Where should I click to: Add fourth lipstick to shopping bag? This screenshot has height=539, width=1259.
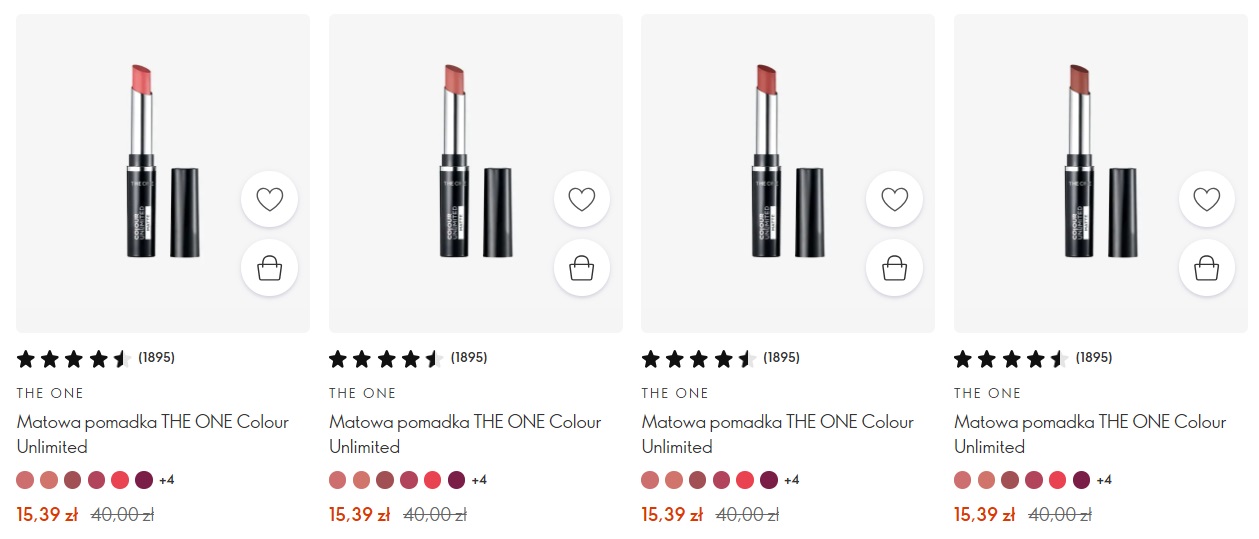click(1207, 267)
